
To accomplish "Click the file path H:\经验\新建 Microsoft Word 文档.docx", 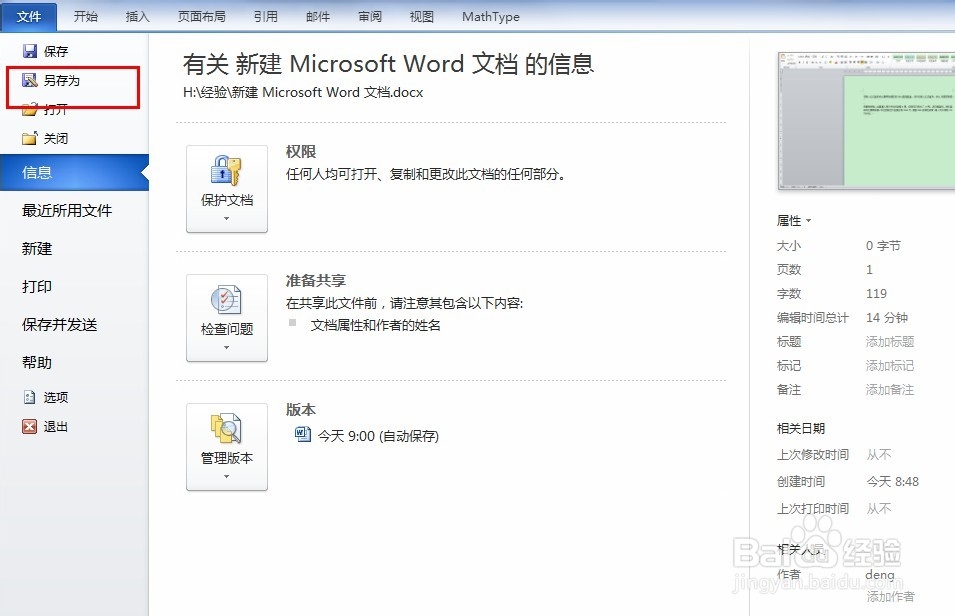I will point(303,93).
